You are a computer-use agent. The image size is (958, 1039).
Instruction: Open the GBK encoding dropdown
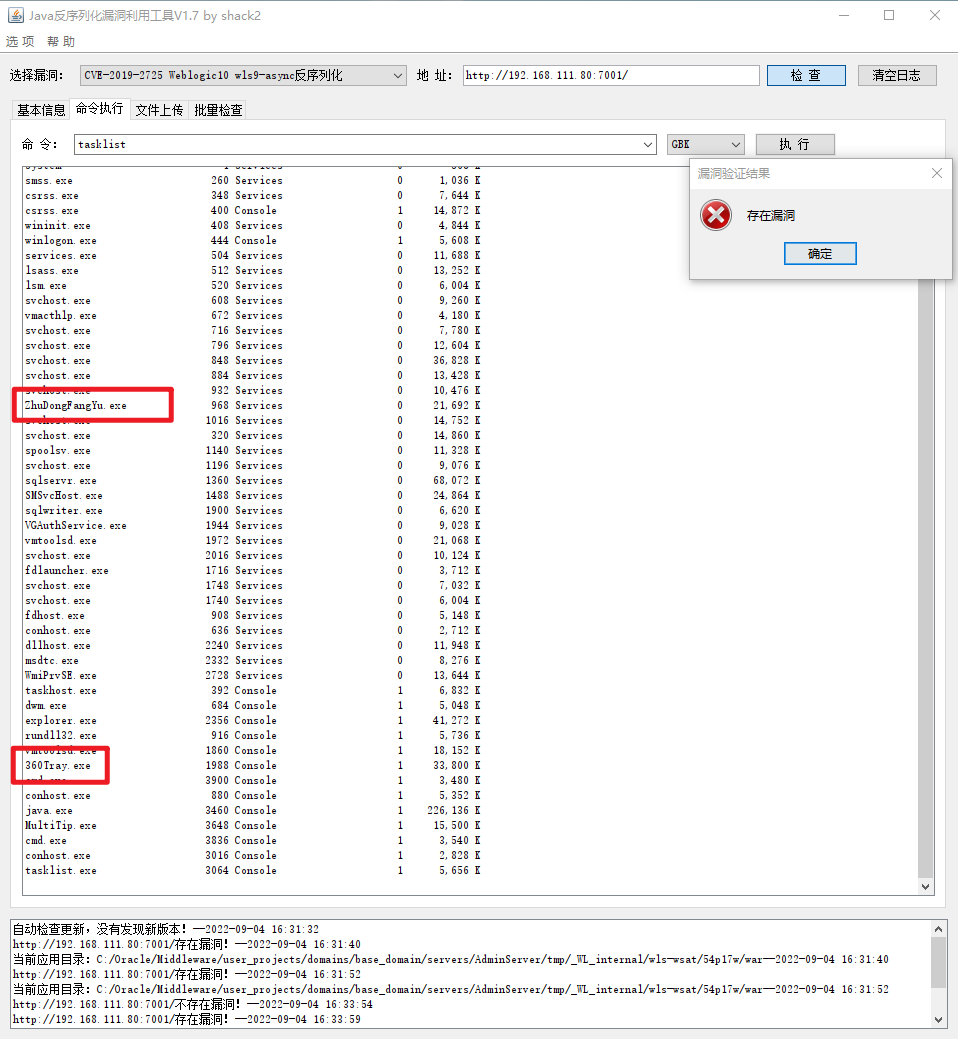click(x=705, y=144)
